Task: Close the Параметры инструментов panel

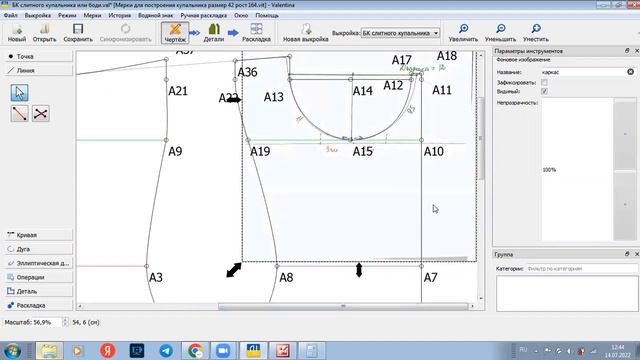Action: [x=636, y=51]
